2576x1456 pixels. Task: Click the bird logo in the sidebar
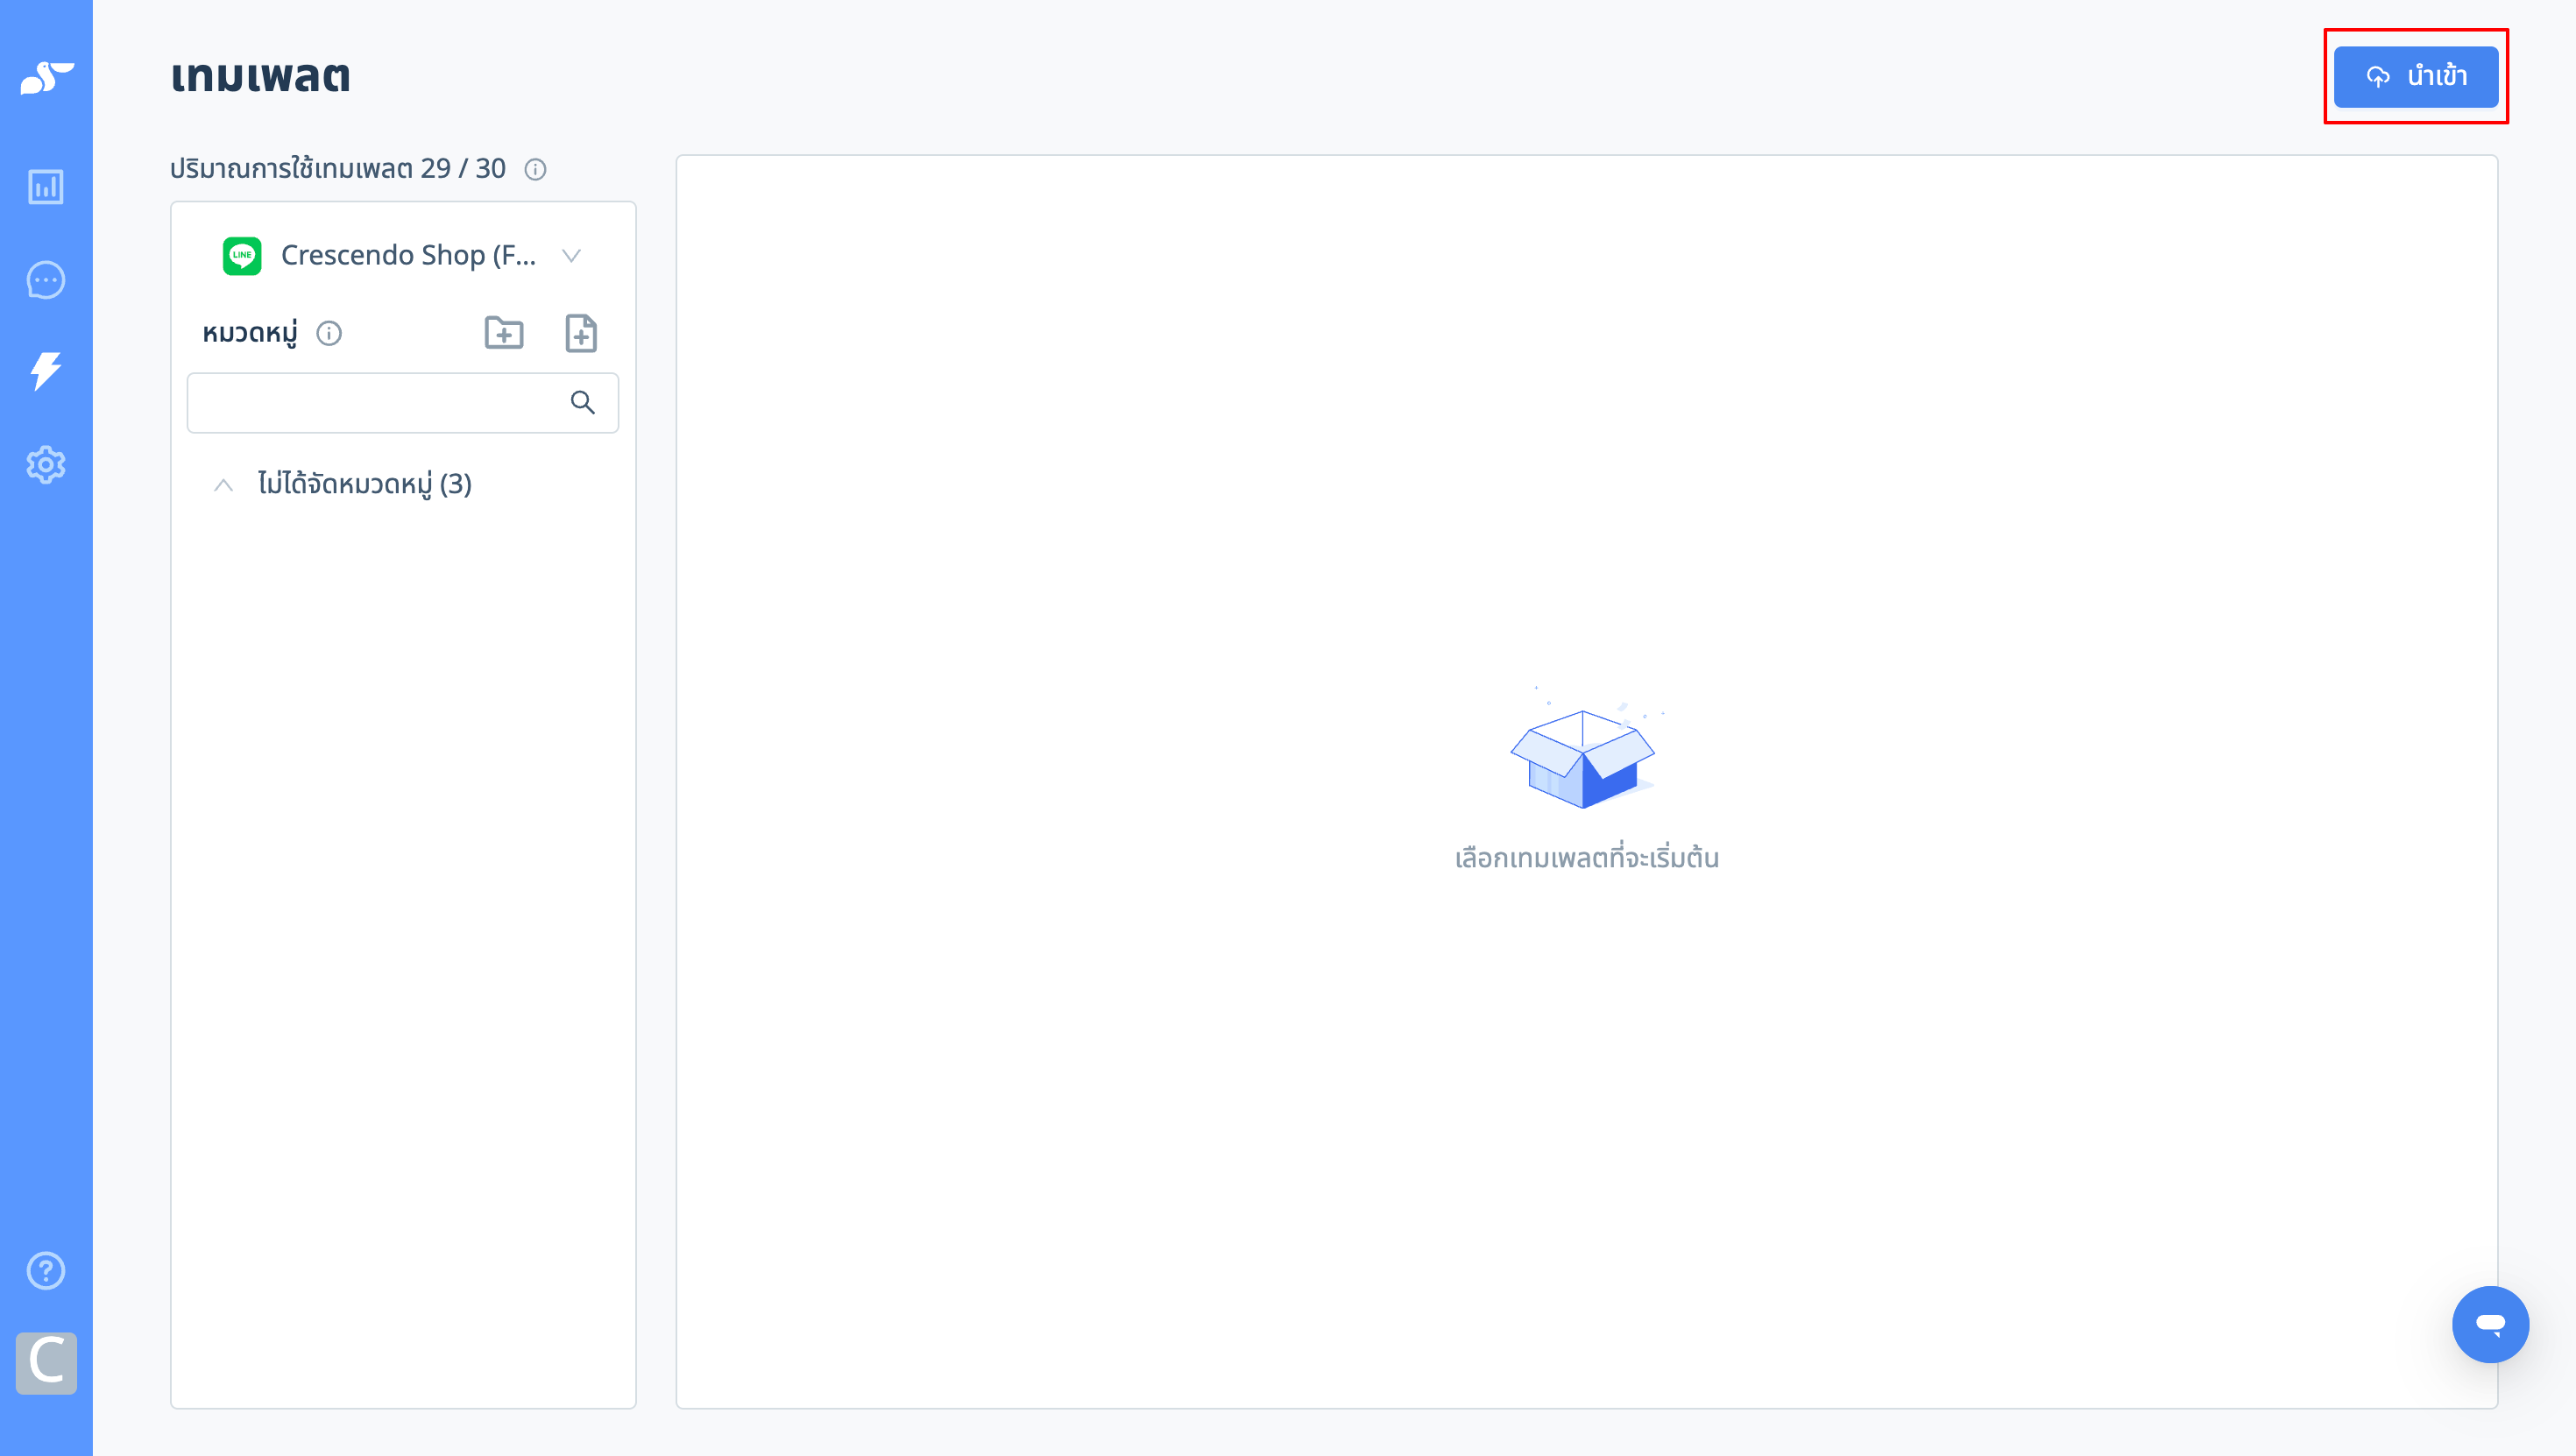coord(46,77)
